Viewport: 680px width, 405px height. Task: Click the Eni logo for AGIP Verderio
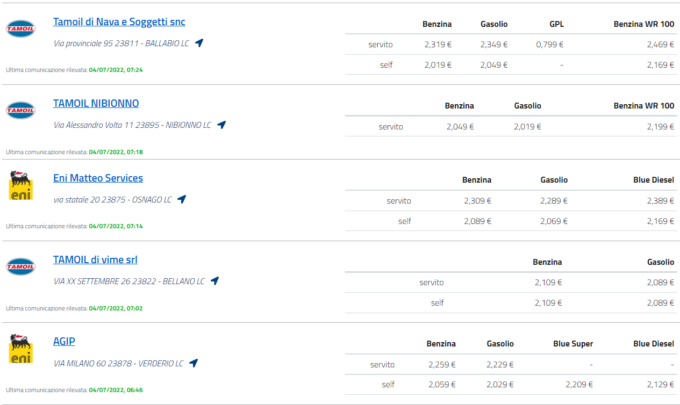[x=21, y=349]
